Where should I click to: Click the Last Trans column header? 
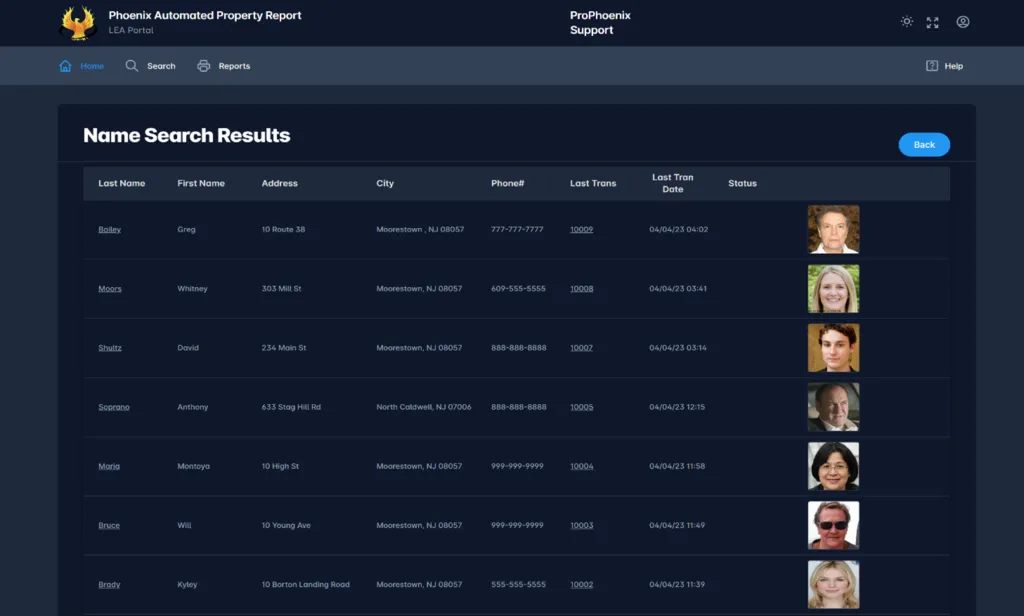[x=593, y=184]
